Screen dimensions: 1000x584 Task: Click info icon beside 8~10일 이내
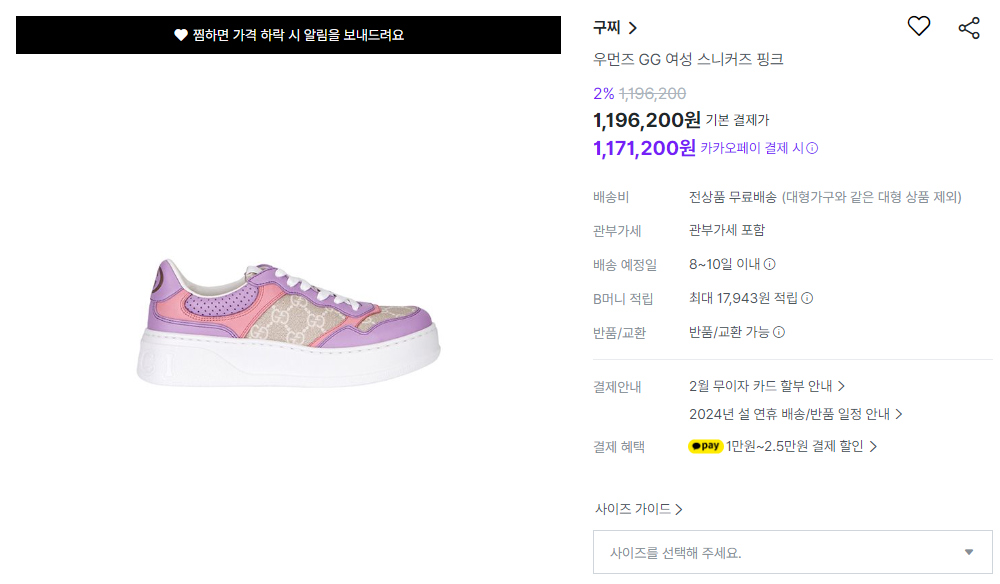click(770, 264)
